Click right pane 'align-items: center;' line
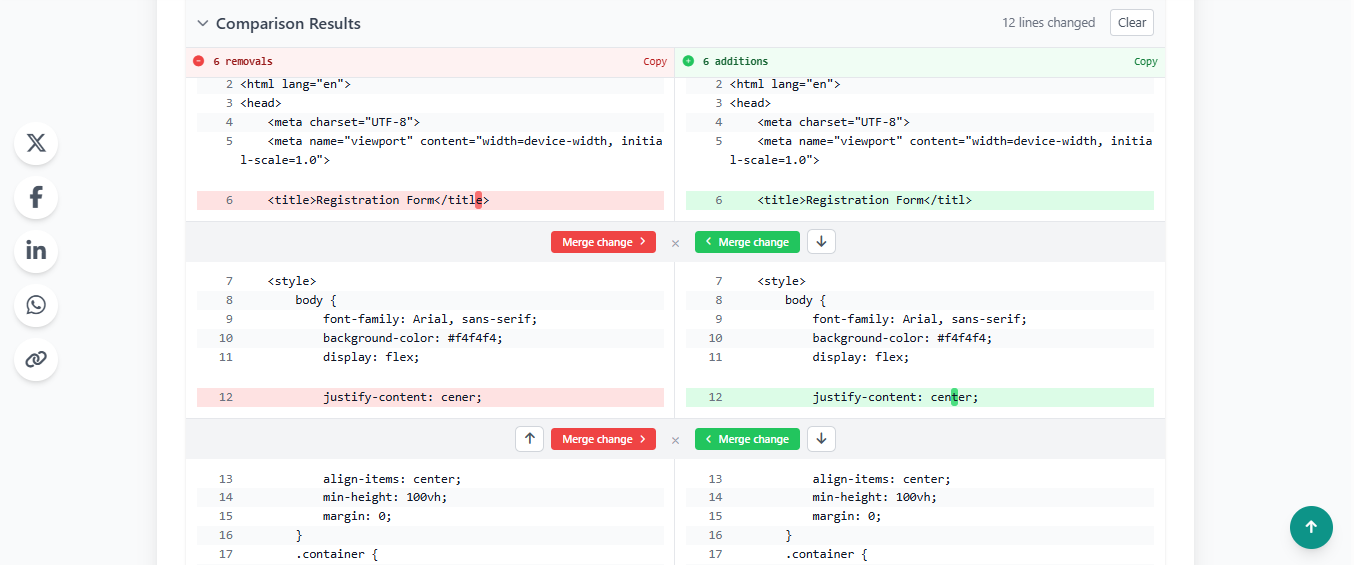 point(920,478)
